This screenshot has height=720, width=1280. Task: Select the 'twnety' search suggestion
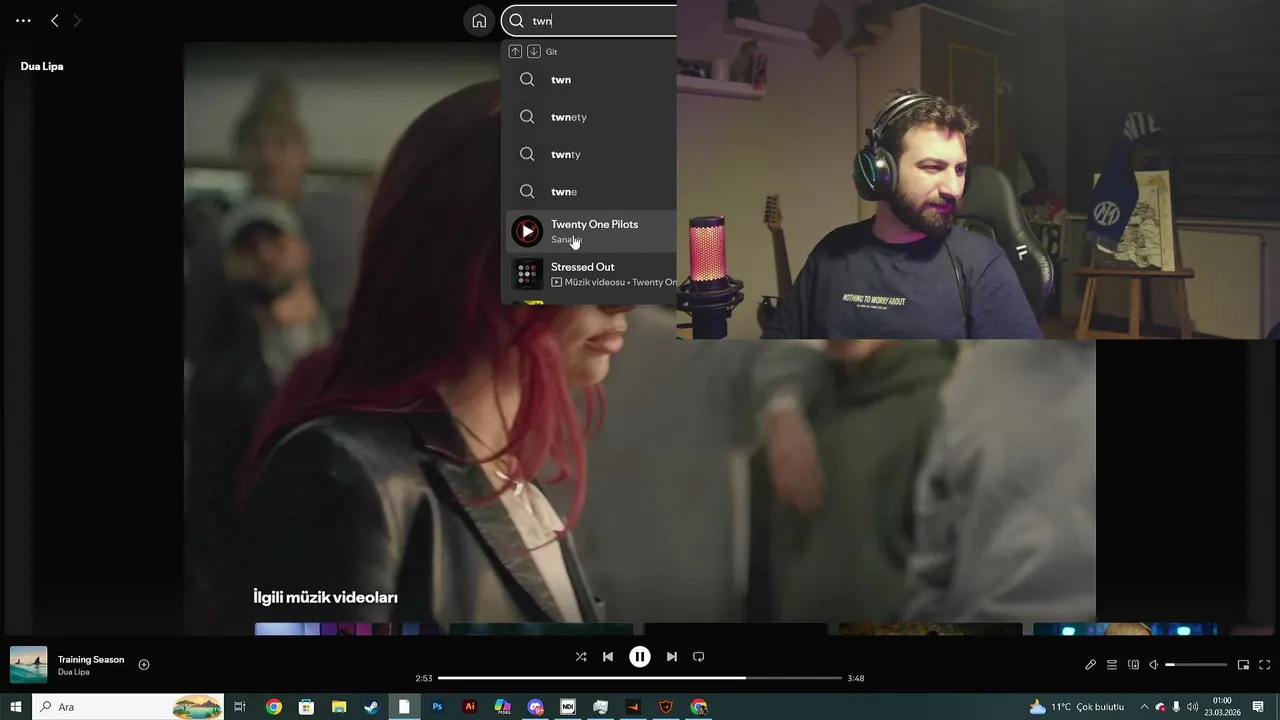(x=590, y=117)
